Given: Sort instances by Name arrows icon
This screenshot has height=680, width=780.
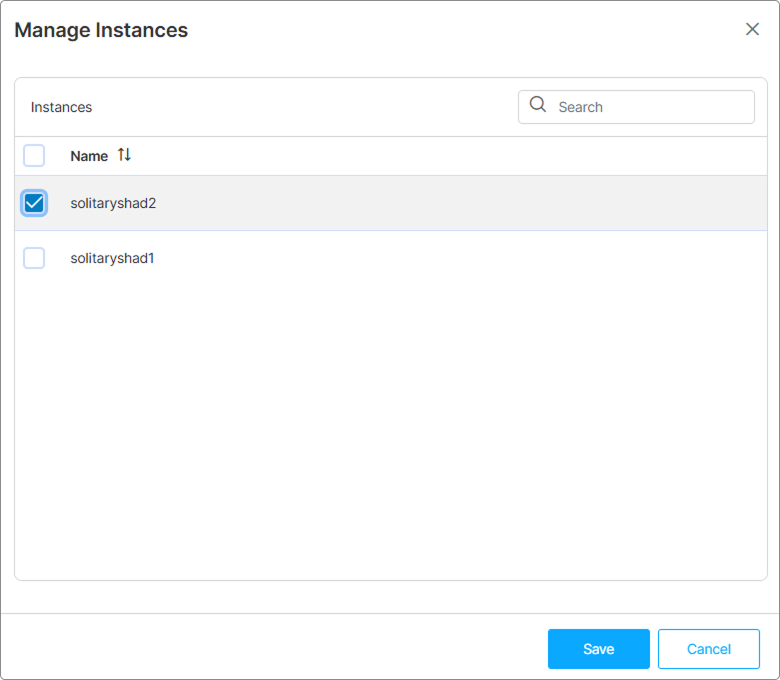Looking at the screenshot, I should [x=124, y=155].
